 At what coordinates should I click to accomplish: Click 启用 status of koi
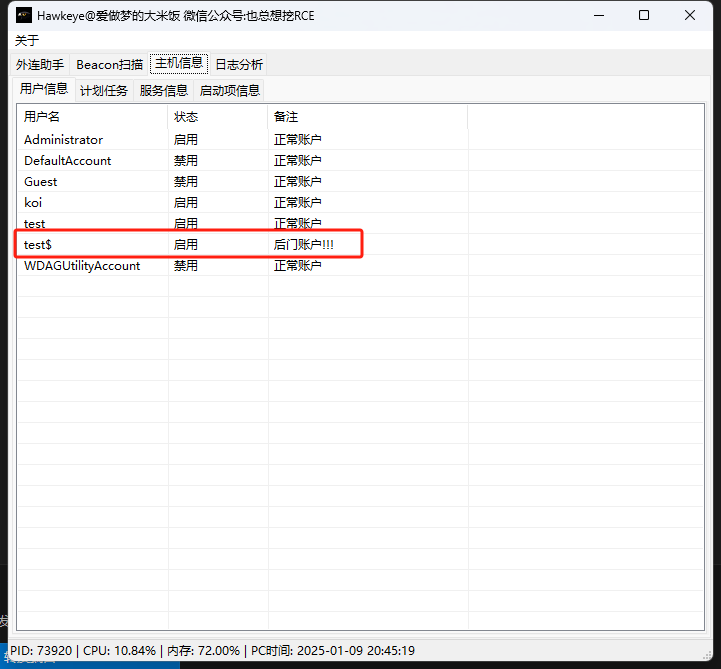186,202
